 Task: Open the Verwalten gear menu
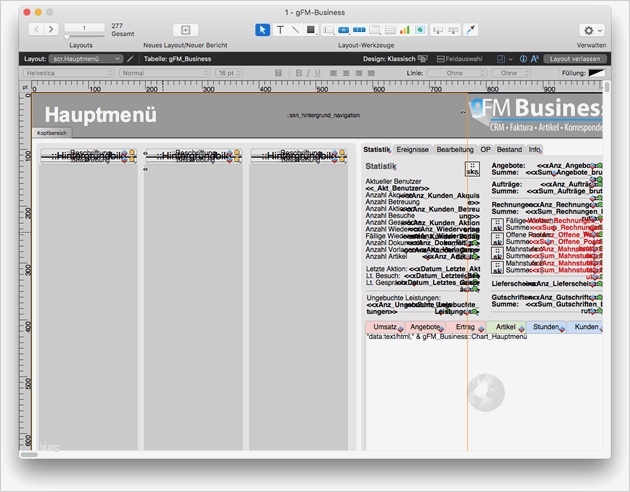click(x=592, y=30)
